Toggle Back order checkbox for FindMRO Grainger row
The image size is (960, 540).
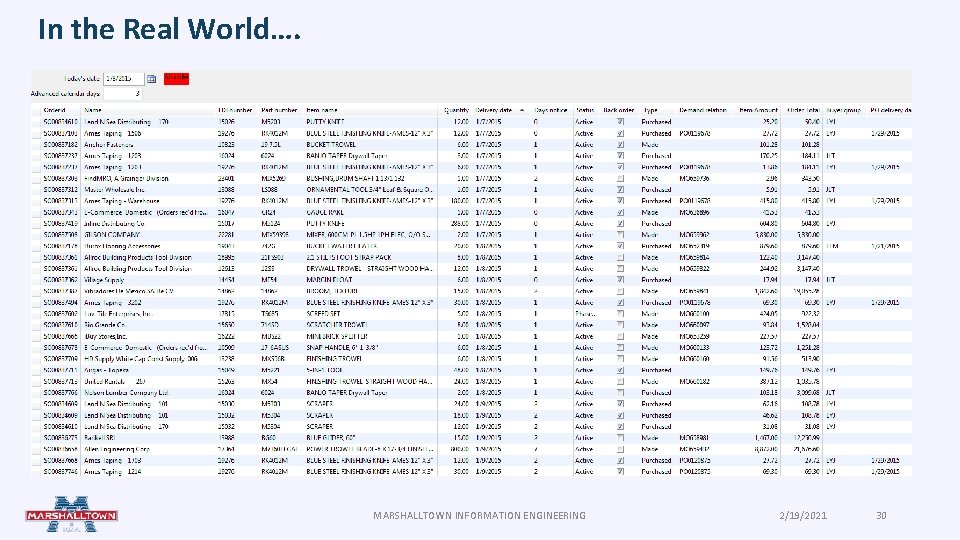[x=620, y=178]
